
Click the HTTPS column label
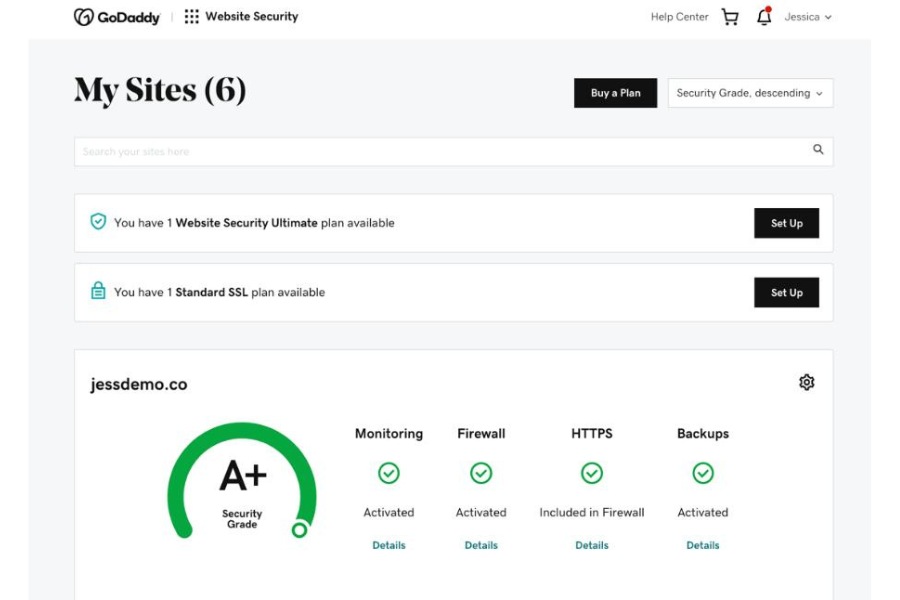click(592, 433)
